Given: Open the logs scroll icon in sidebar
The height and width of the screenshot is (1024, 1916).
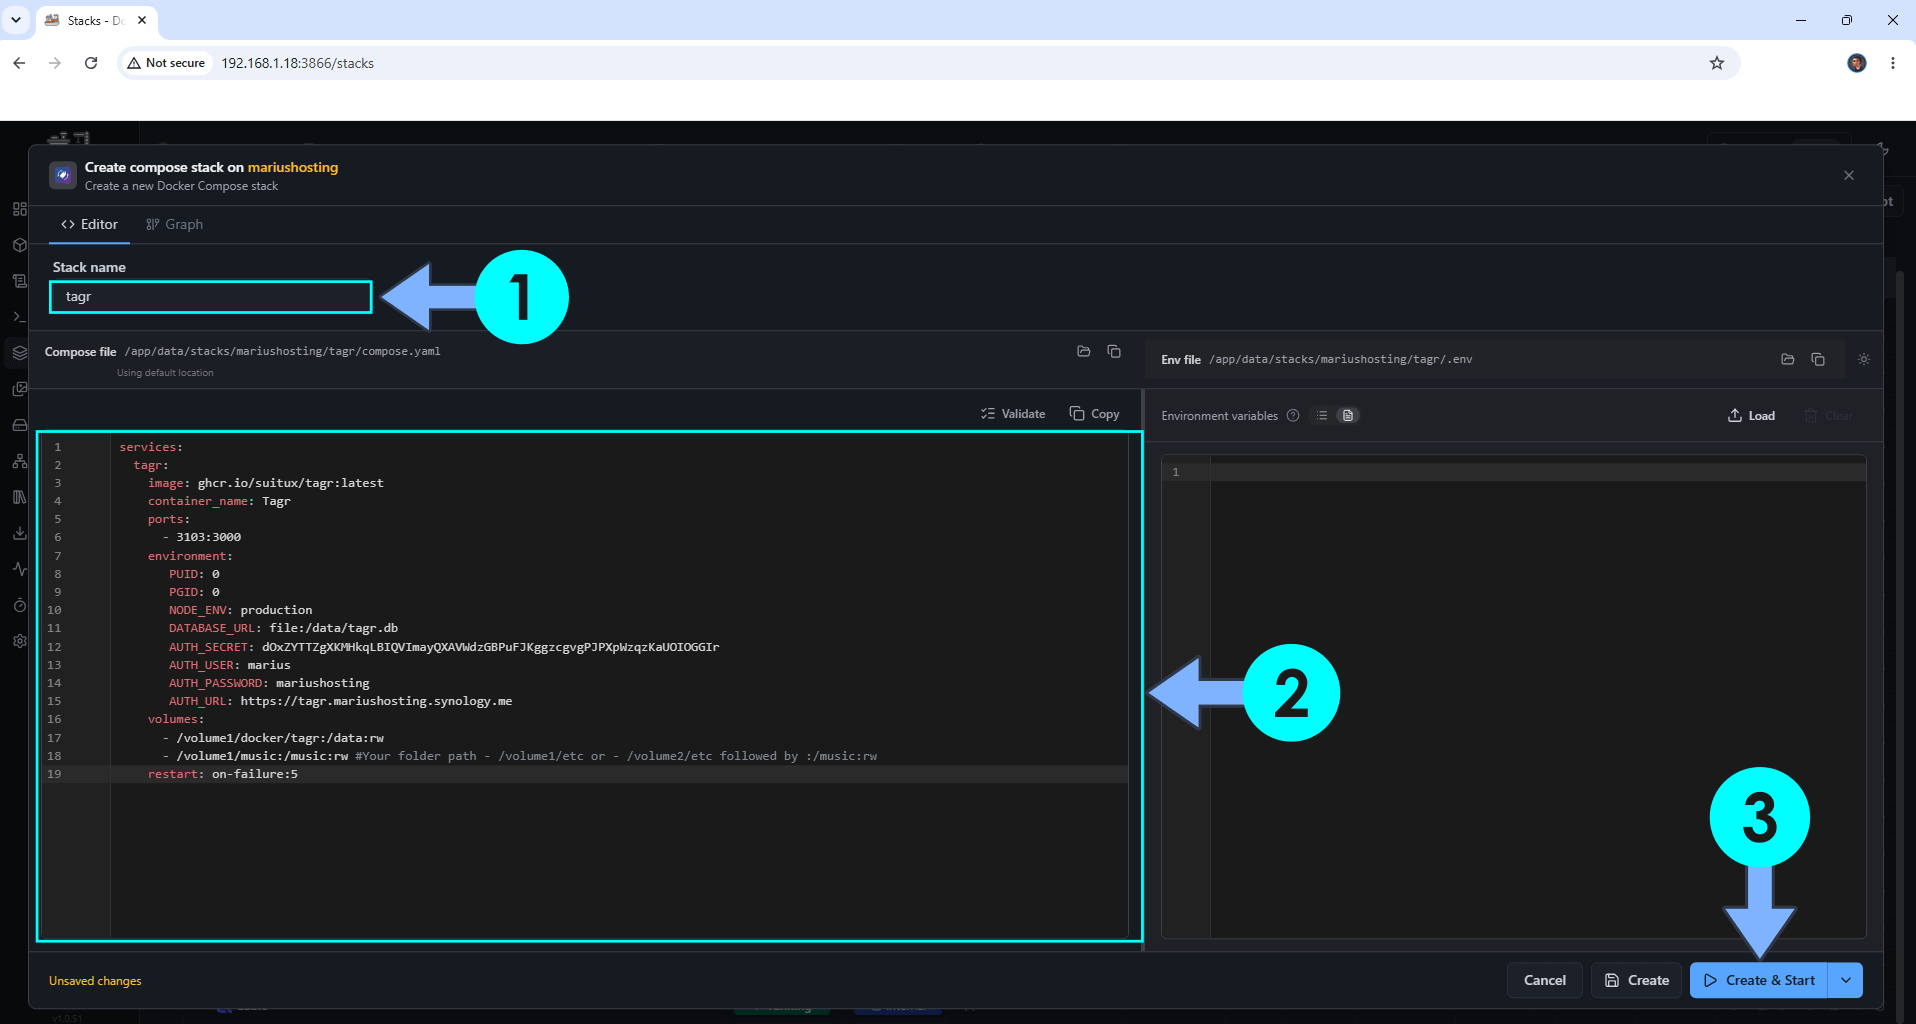Looking at the screenshot, I should pos(19,281).
